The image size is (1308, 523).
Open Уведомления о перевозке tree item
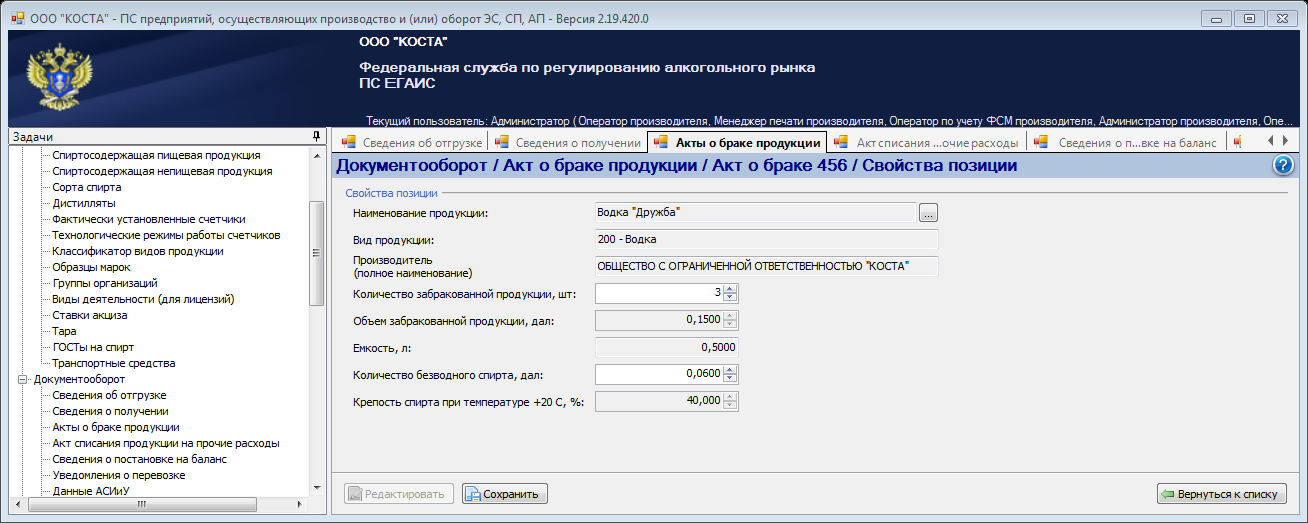tap(119, 476)
